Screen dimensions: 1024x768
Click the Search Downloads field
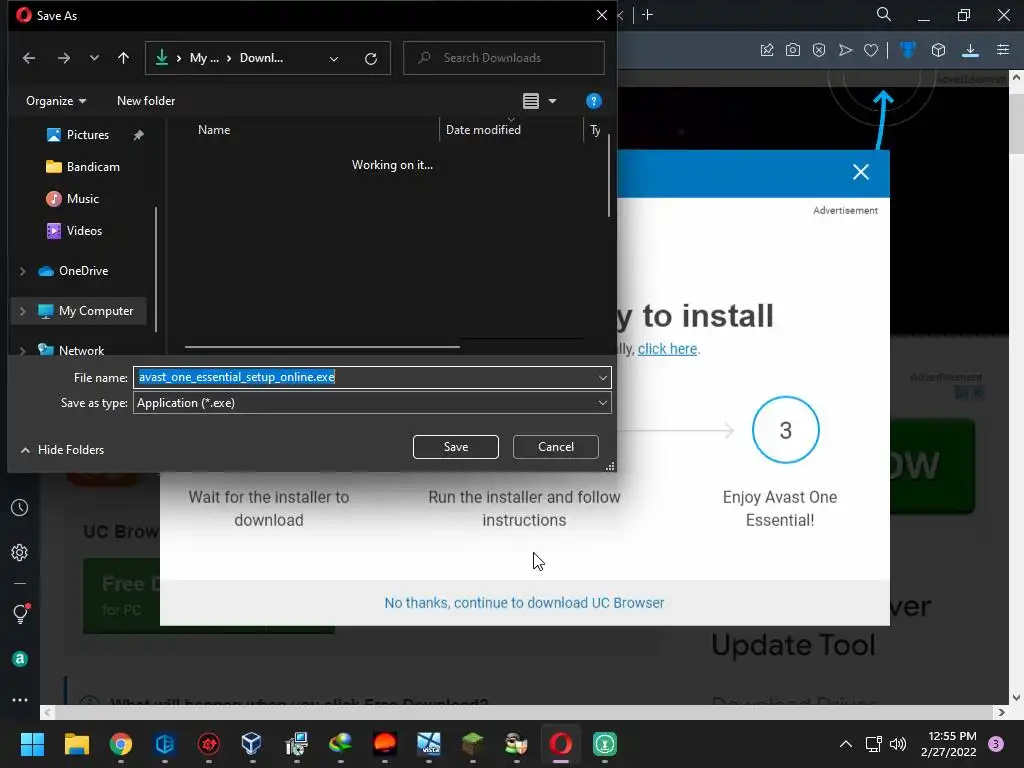point(504,58)
